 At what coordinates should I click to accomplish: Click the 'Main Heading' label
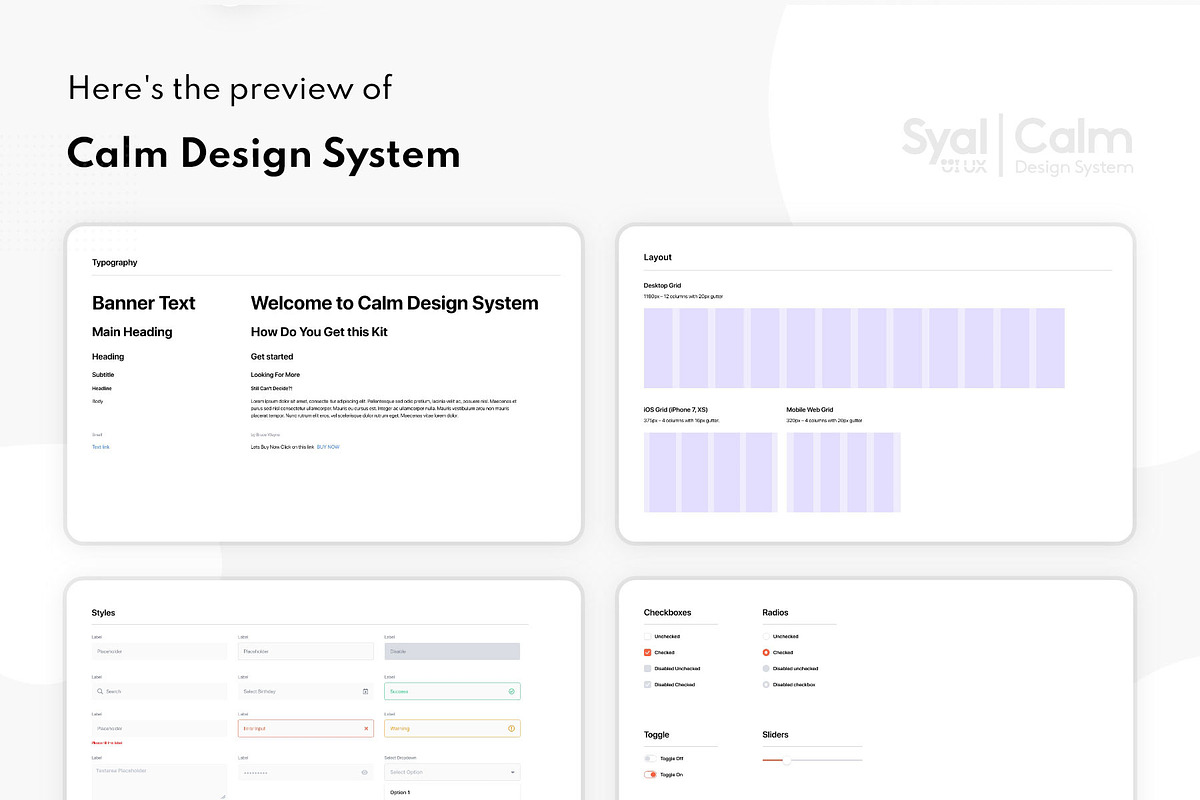point(132,332)
